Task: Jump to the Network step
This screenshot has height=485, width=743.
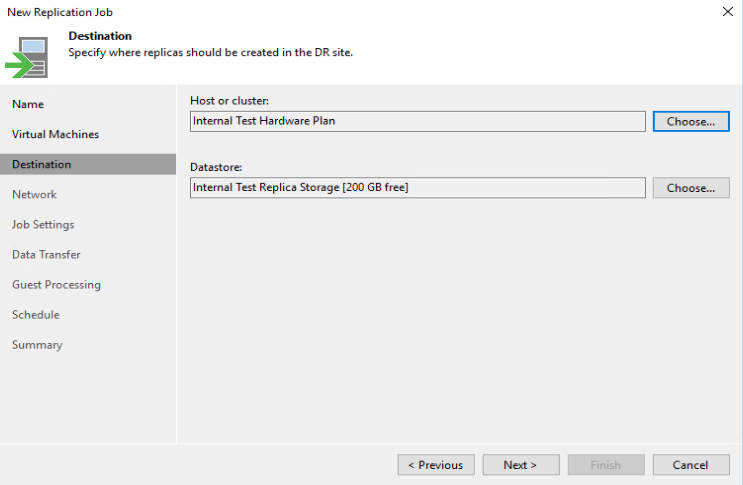Action: pos(34,194)
